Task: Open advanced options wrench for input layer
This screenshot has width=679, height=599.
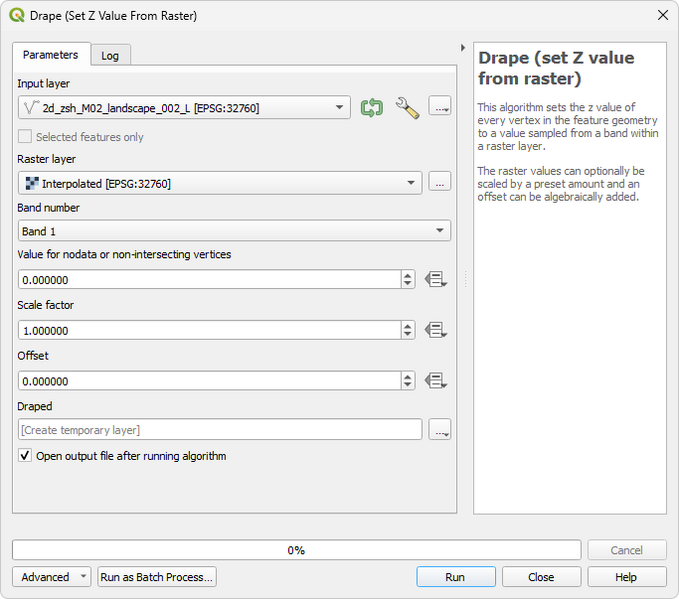Action: coord(407,108)
